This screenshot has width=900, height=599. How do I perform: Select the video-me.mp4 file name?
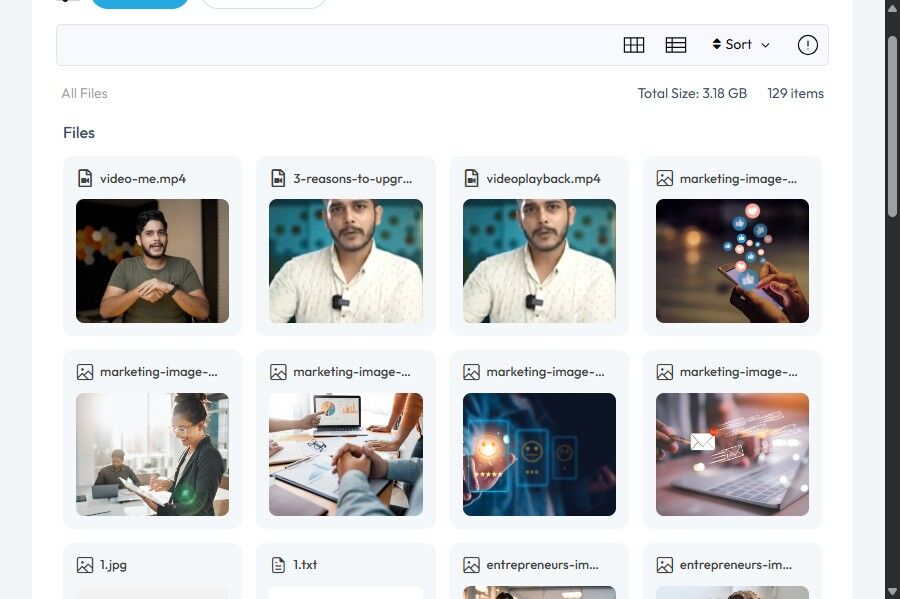[143, 179]
